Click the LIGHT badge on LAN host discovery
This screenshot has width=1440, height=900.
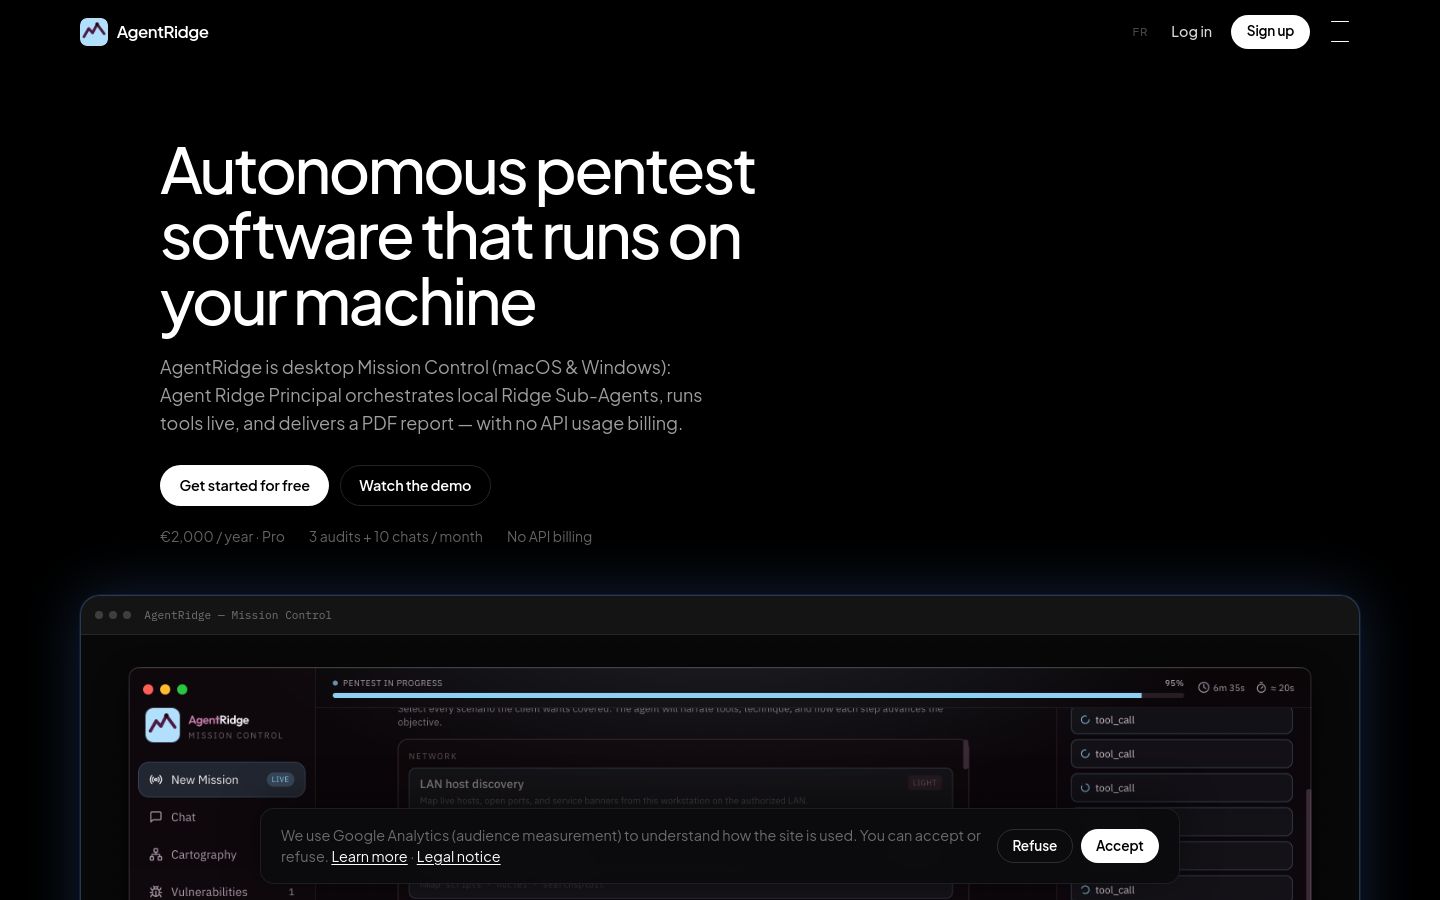coord(925,783)
